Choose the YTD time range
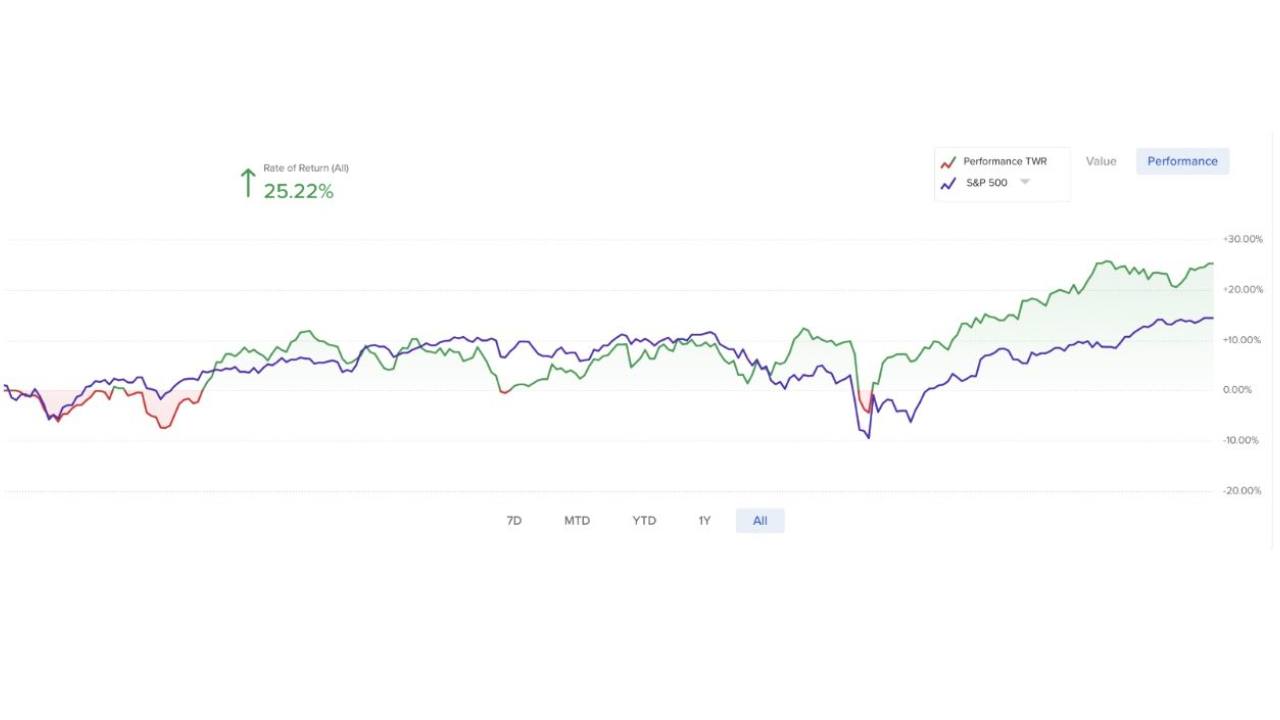 pyautogui.click(x=644, y=521)
